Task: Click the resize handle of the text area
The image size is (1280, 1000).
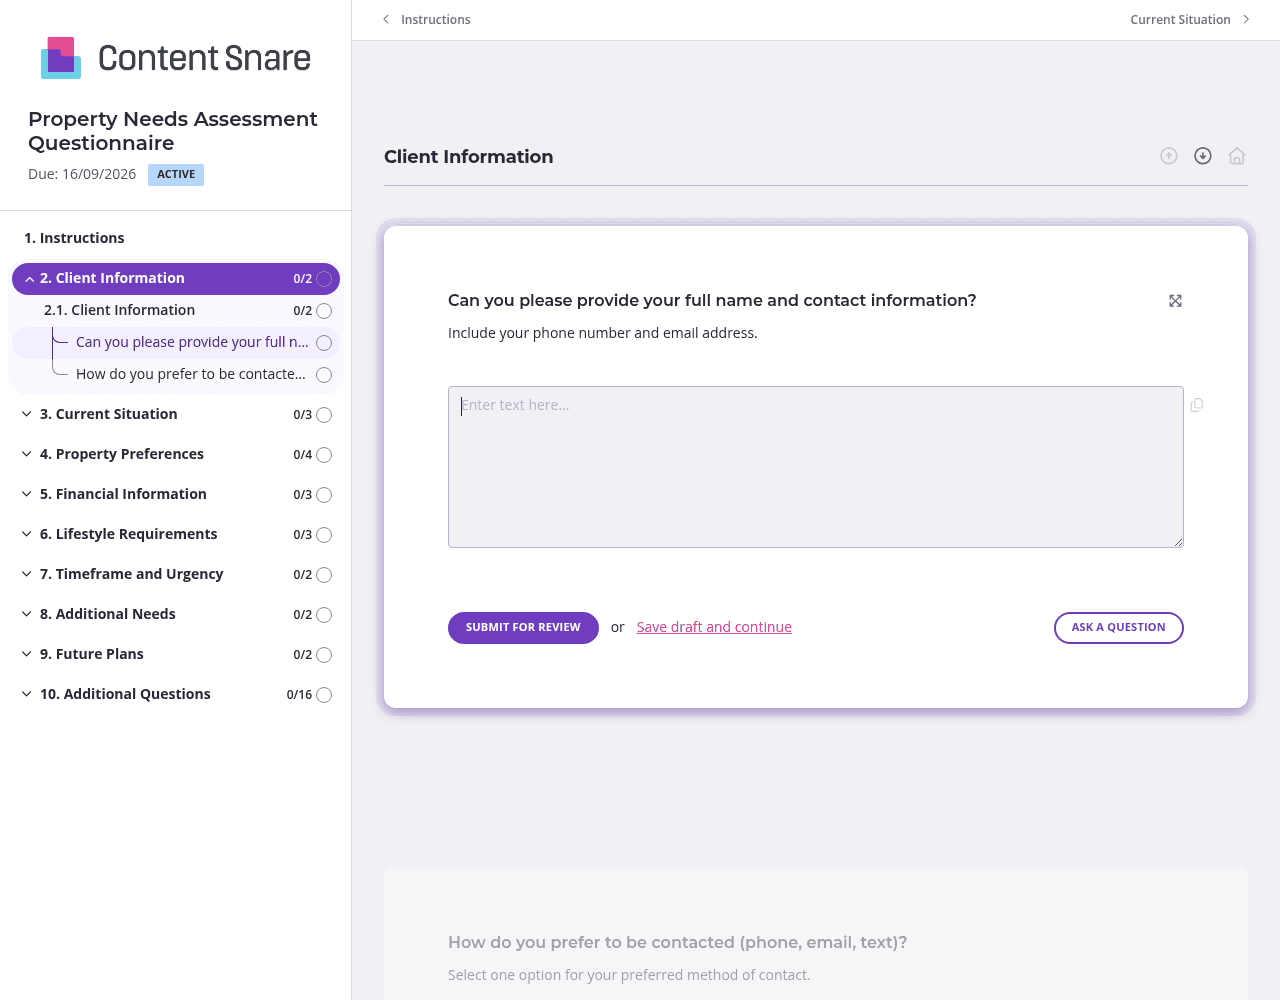Action: (x=1178, y=542)
